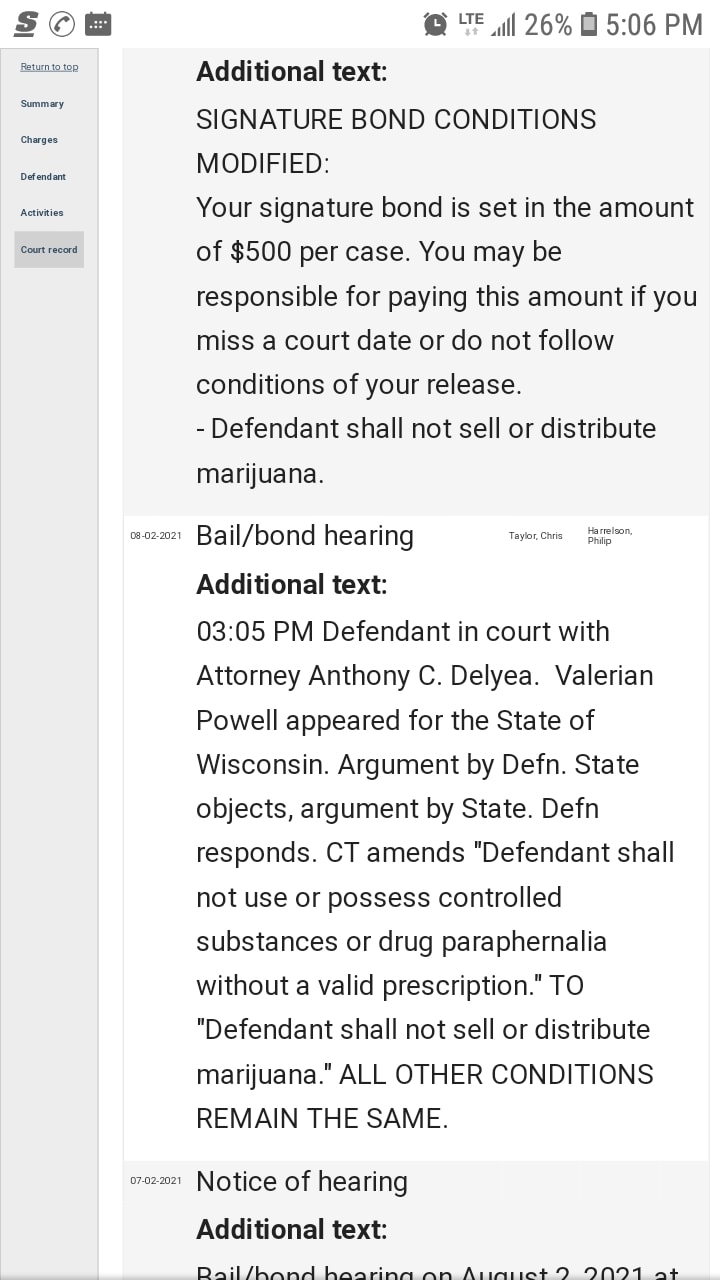Click the 07-02-2021 record date
Viewport: 720px width, 1280px height.
pyautogui.click(x=156, y=1181)
